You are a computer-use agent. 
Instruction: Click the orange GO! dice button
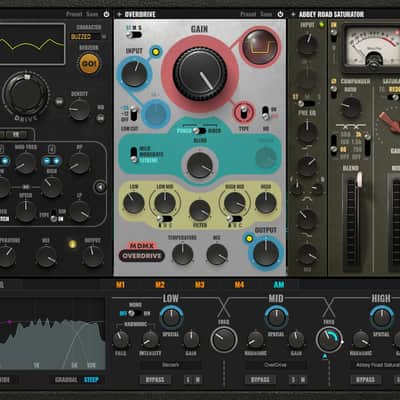coord(89,63)
